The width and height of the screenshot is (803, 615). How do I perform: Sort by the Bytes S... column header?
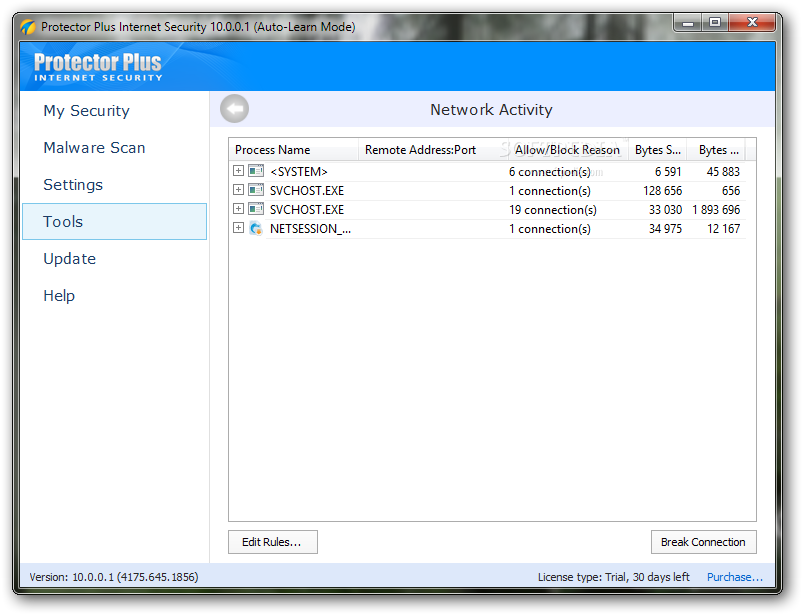658,150
